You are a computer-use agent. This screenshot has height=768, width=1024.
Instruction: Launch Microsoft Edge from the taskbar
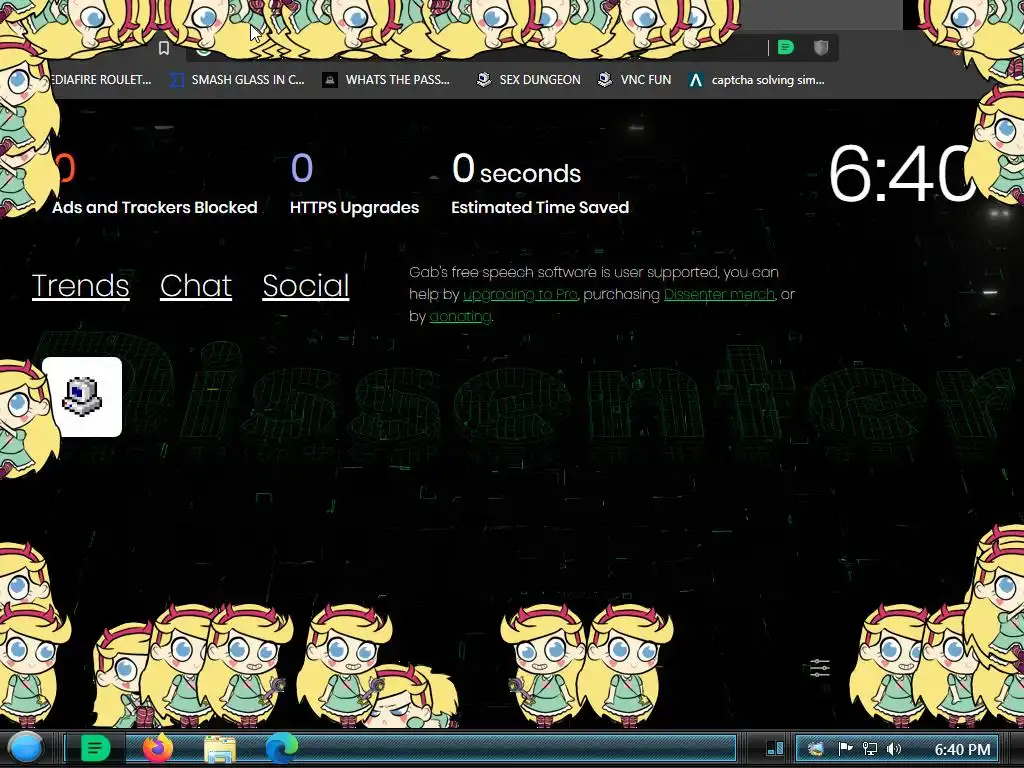[281, 748]
